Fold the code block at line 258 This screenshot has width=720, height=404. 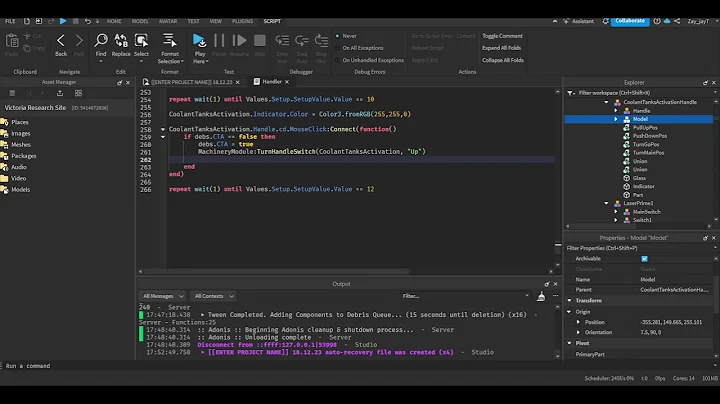(x=163, y=129)
